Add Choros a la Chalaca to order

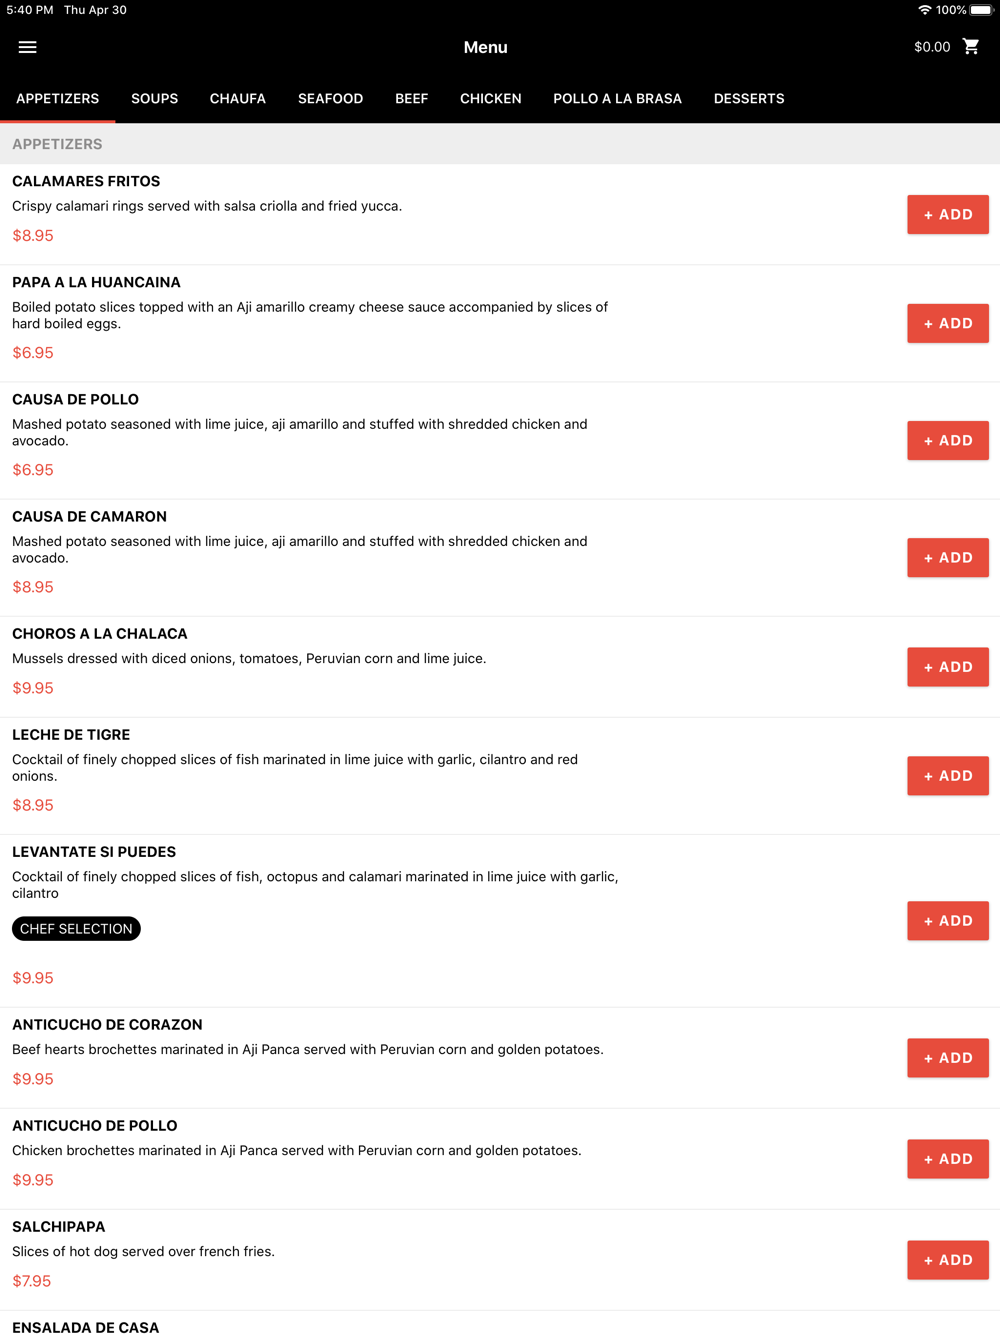(947, 667)
